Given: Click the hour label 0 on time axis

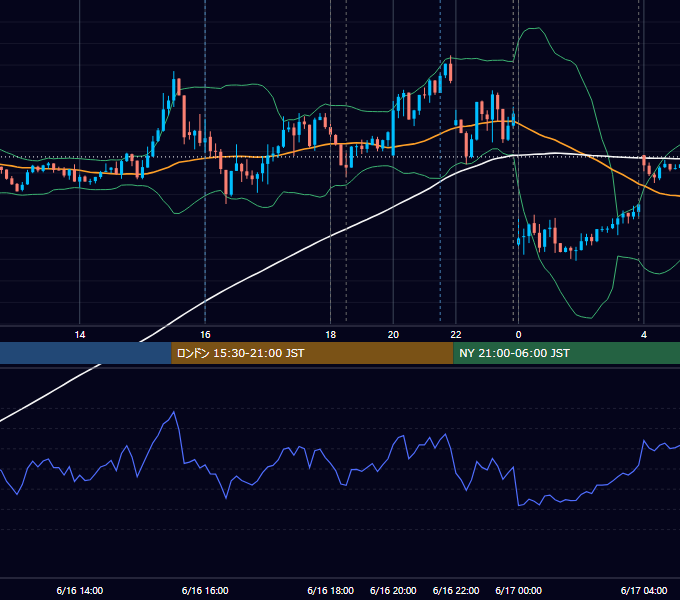Looking at the screenshot, I should pyautogui.click(x=518, y=335).
